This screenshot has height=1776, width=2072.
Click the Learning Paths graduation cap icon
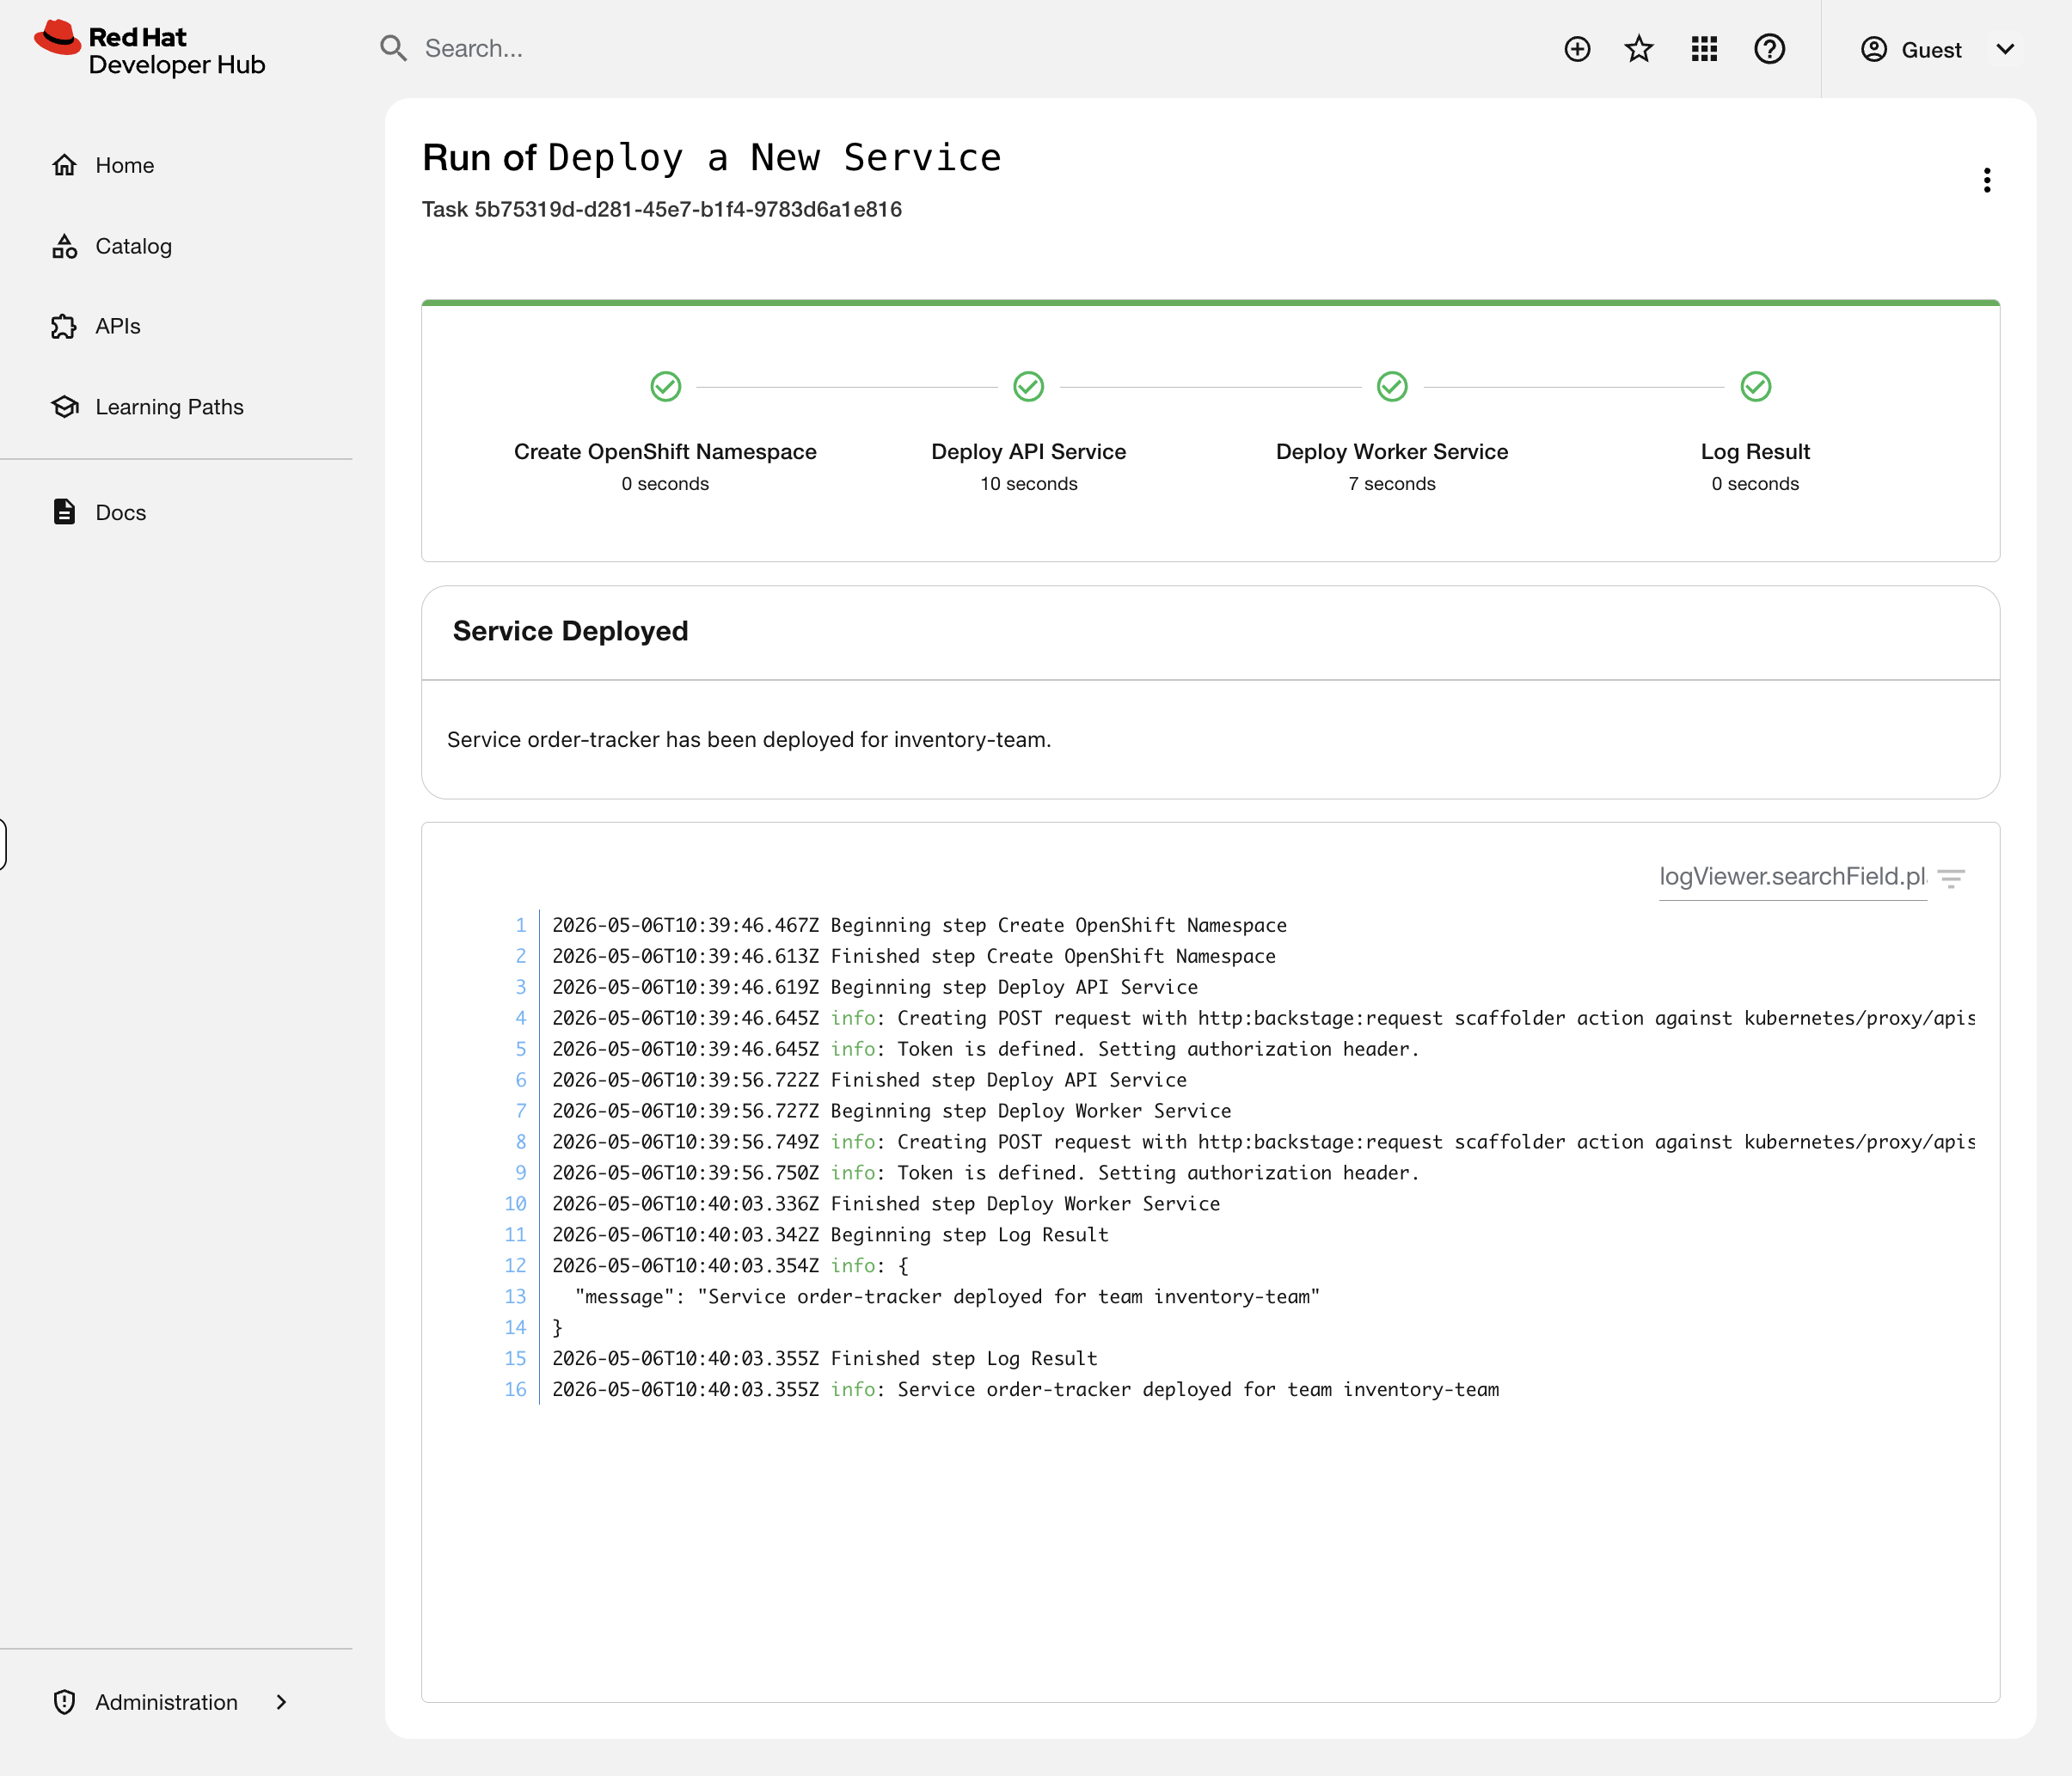point(65,407)
